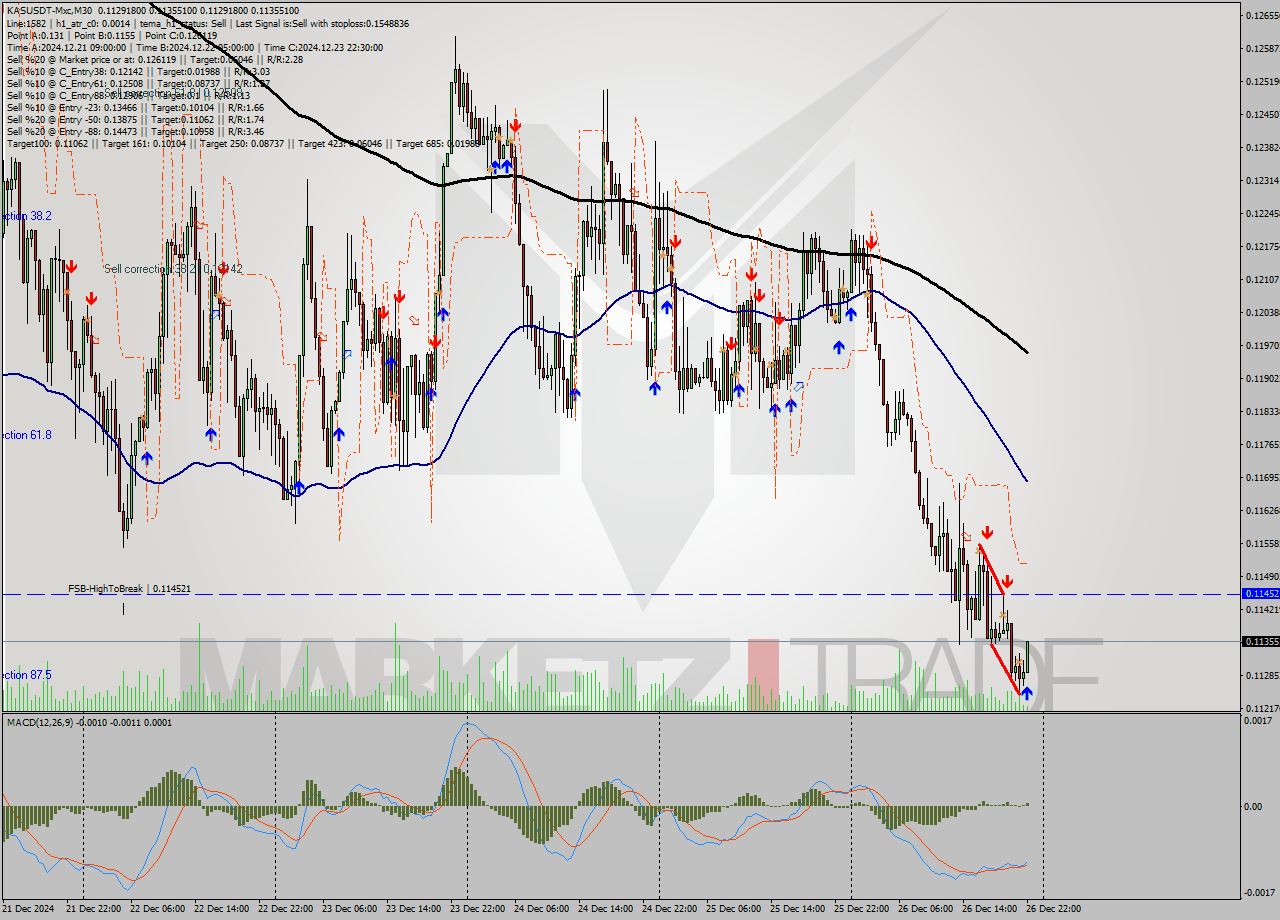The height and width of the screenshot is (920, 1280).
Task: Click the 0.11765 price axis label
Action: (1262, 444)
